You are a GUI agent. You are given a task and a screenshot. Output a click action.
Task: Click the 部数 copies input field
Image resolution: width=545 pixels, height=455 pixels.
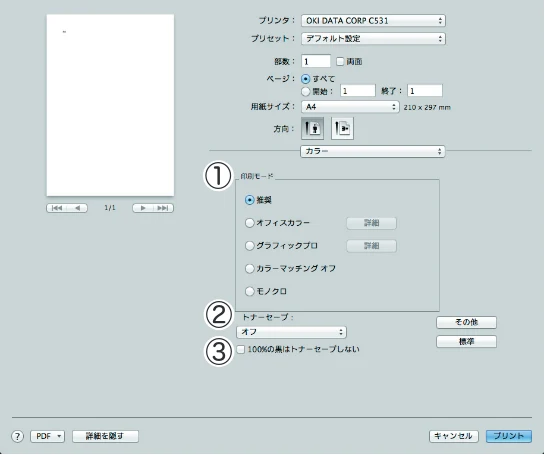point(316,62)
